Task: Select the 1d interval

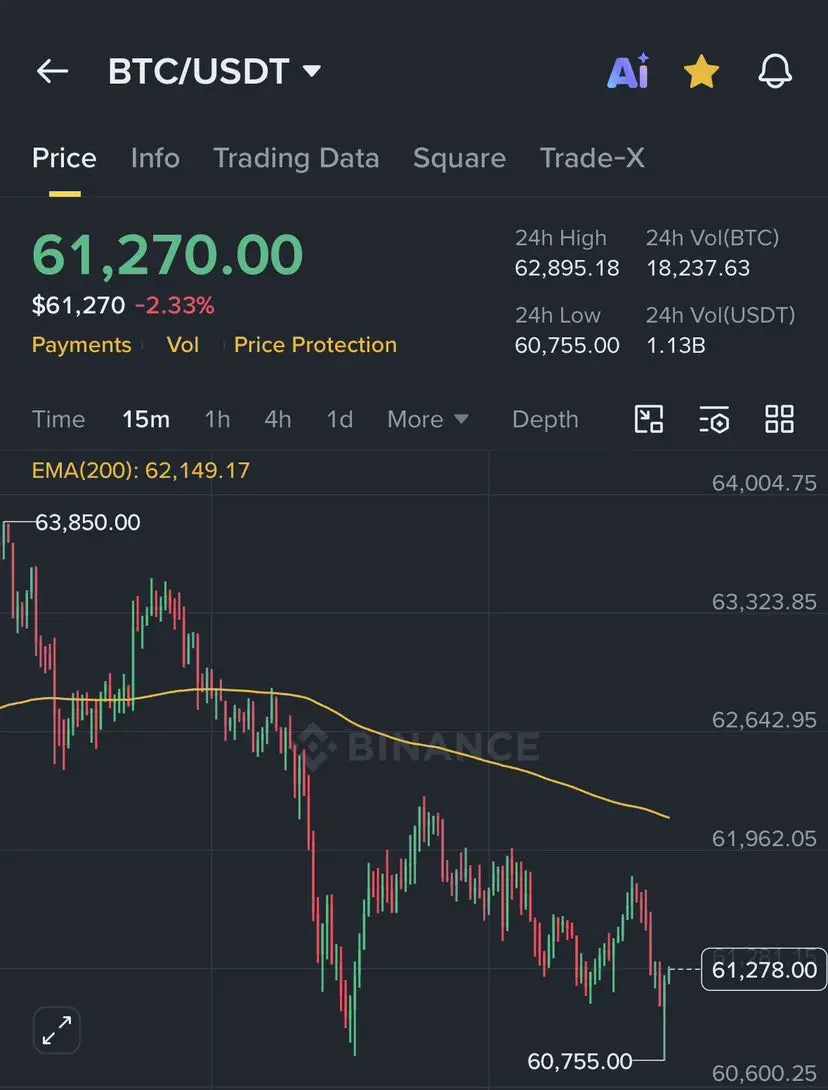Action: (x=340, y=419)
